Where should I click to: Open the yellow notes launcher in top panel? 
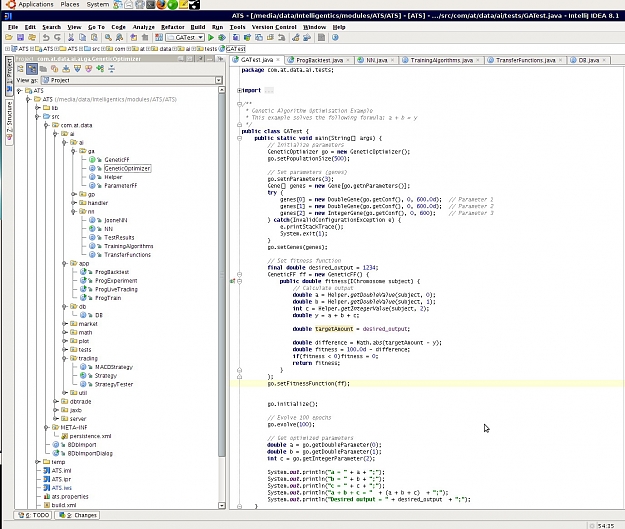point(183,5)
